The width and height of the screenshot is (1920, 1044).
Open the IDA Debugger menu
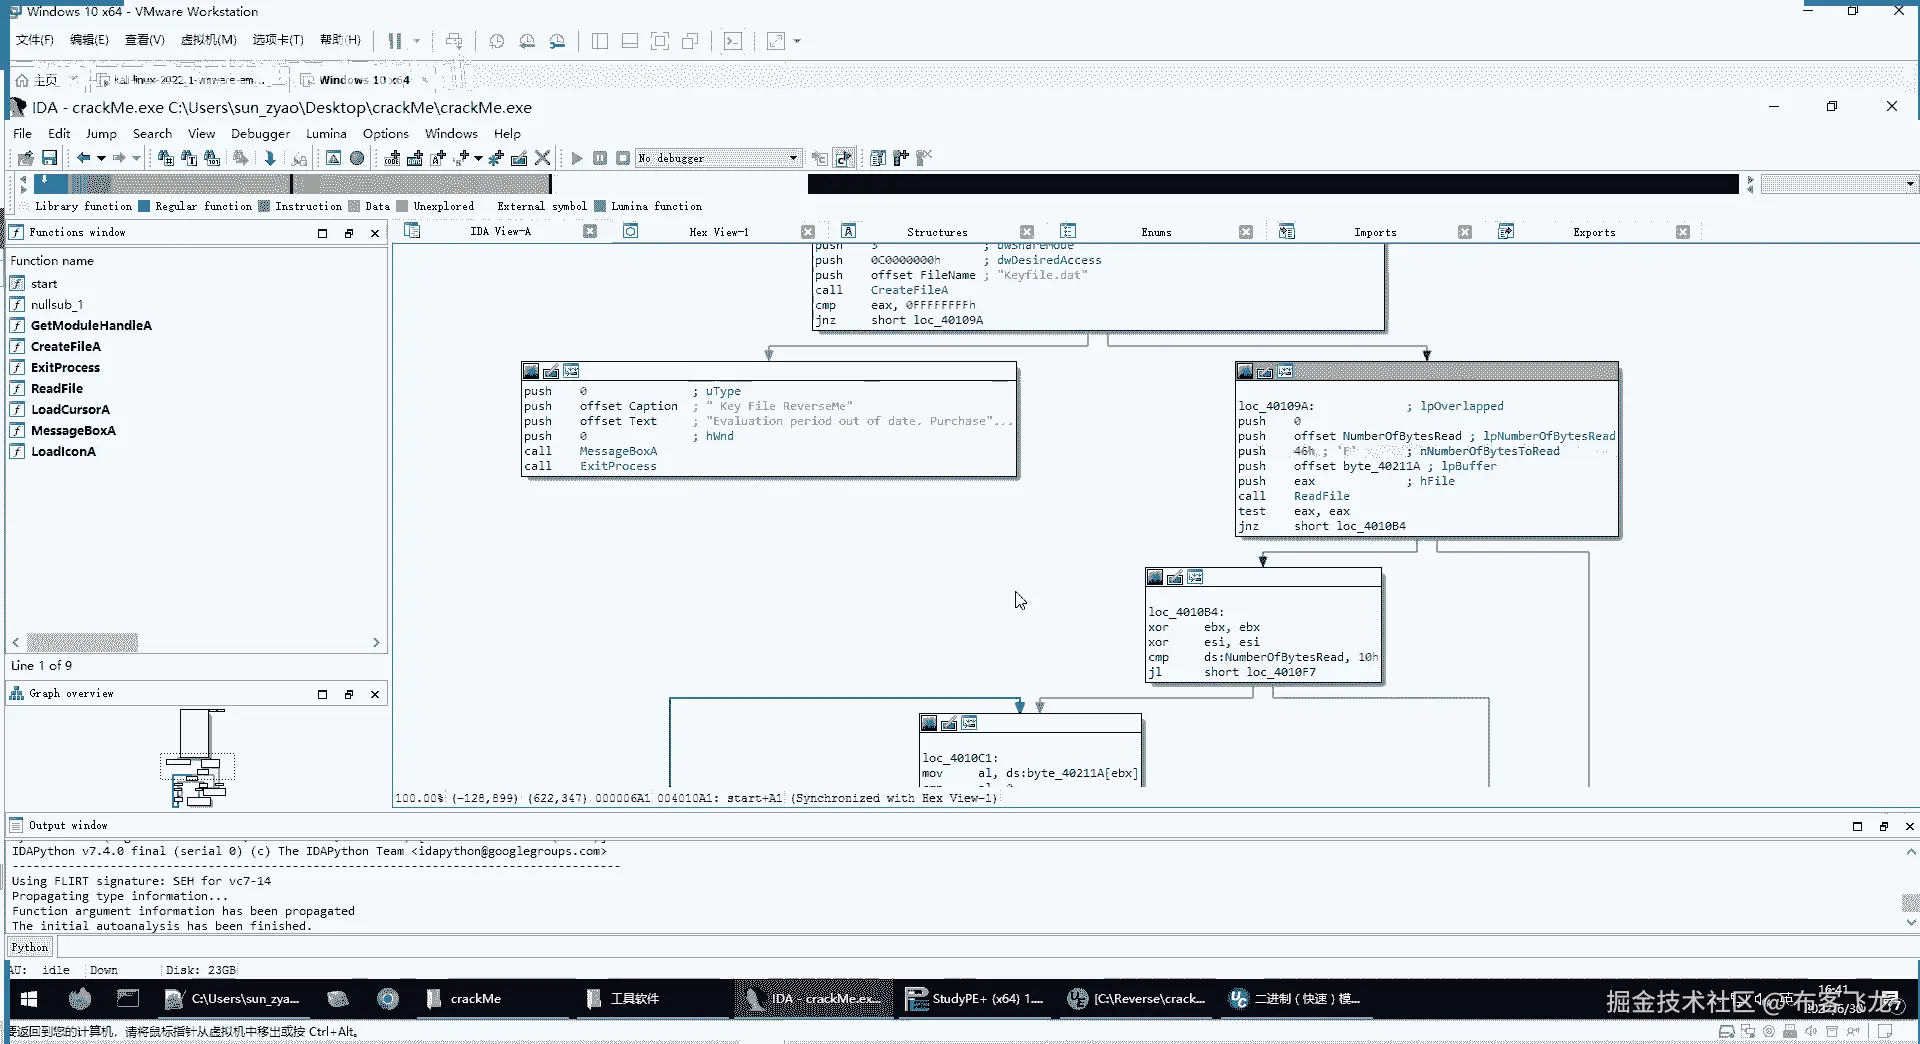(260, 133)
